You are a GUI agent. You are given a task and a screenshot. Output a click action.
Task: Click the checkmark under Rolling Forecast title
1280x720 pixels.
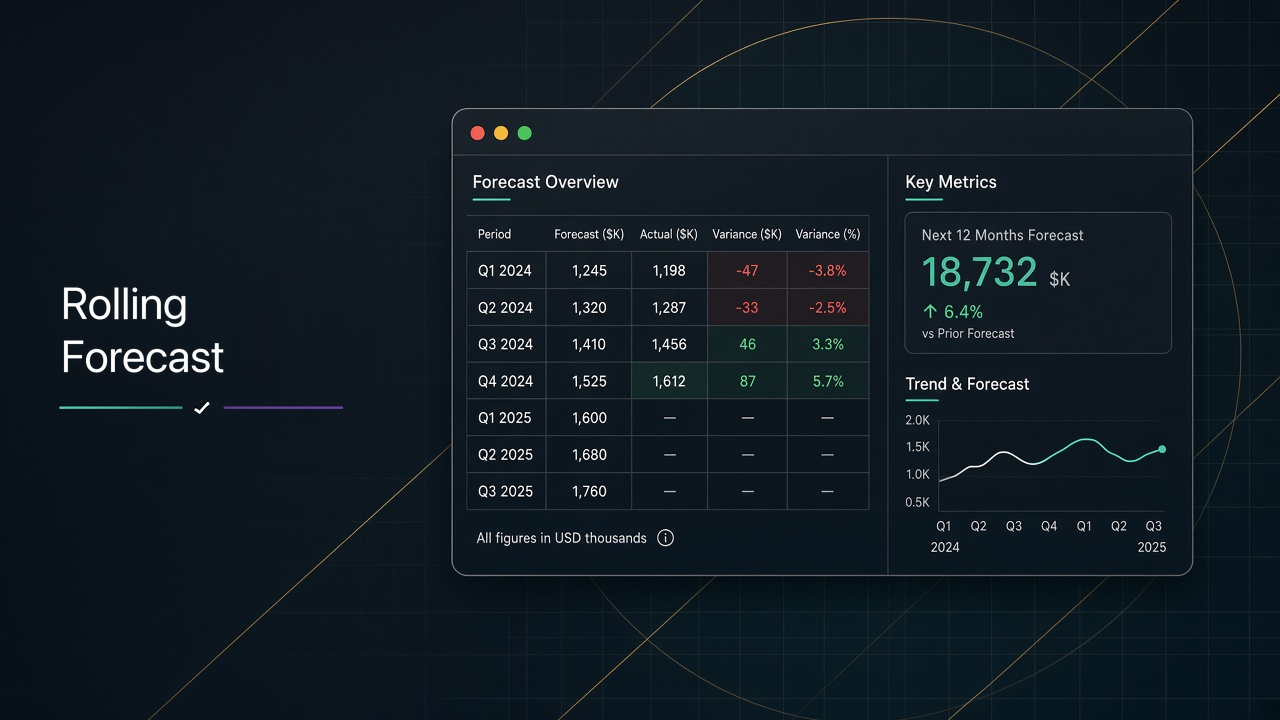202,408
